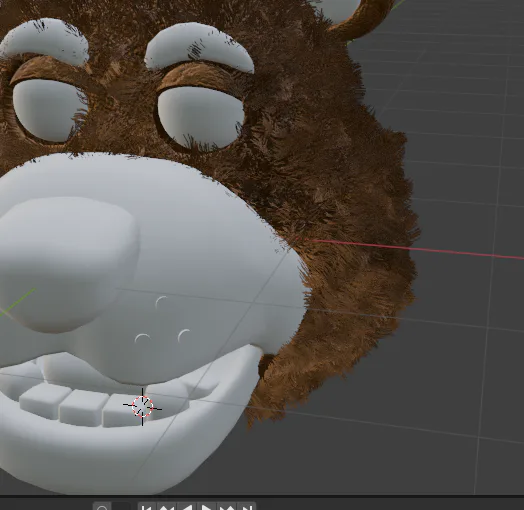Jump forward to the next keyframe
Screen dimensions: 524x510
(x=227, y=507)
